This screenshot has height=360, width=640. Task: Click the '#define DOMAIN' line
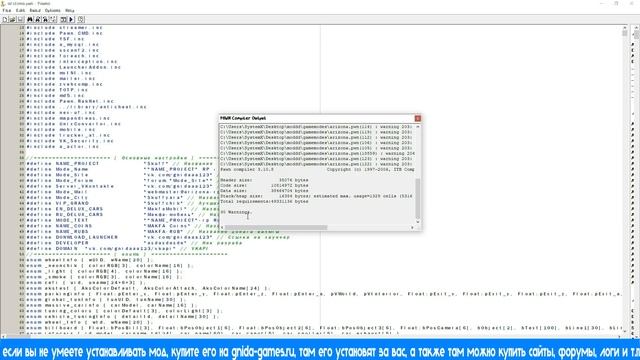118,248
